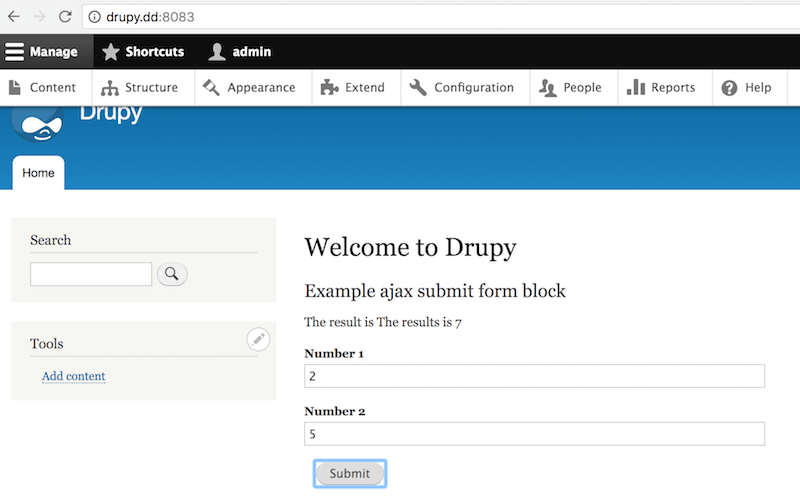Click the browser forward arrow
800x498 pixels.
[39, 17]
